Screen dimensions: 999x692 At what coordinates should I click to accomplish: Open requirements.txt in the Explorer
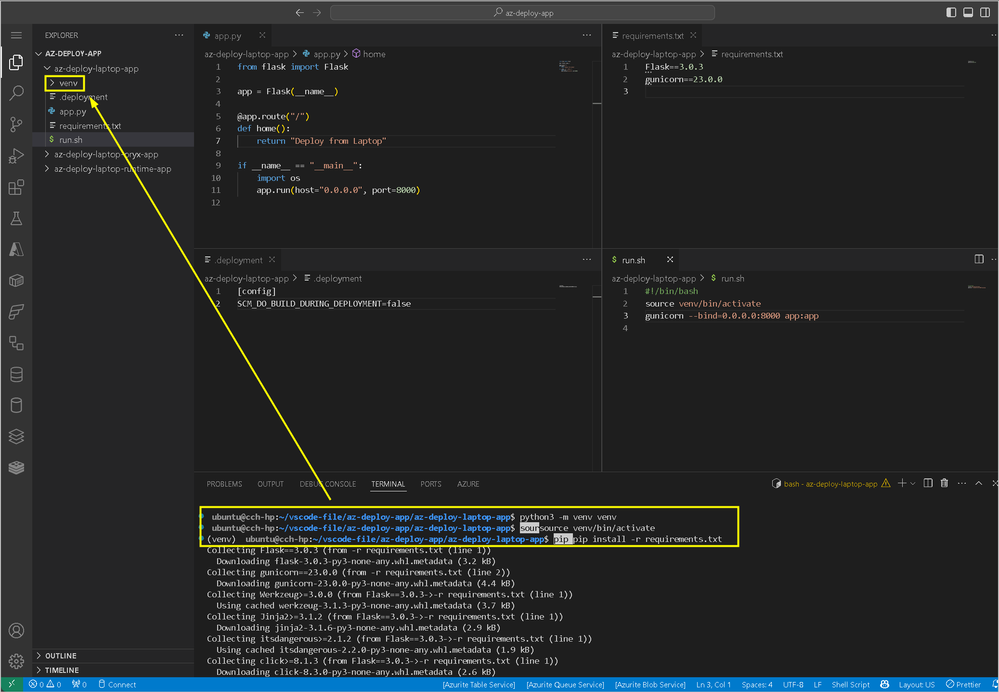(89, 126)
